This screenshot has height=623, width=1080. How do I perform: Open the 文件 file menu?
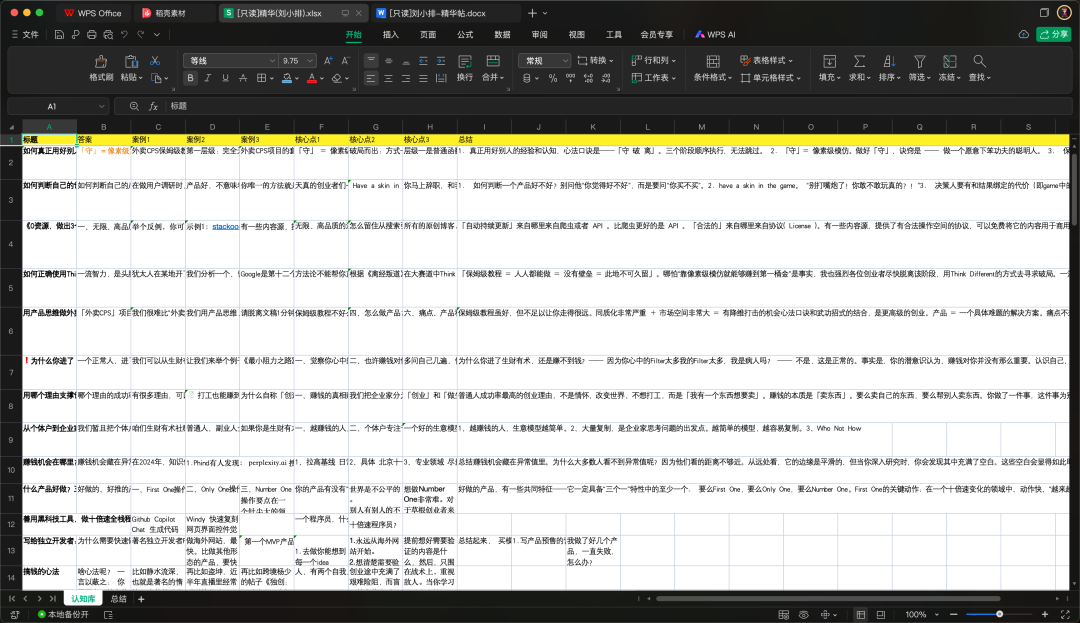tap(25, 34)
